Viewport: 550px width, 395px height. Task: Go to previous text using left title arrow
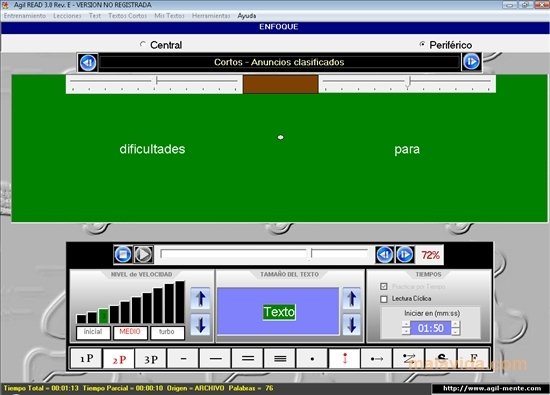coord(88,62)
